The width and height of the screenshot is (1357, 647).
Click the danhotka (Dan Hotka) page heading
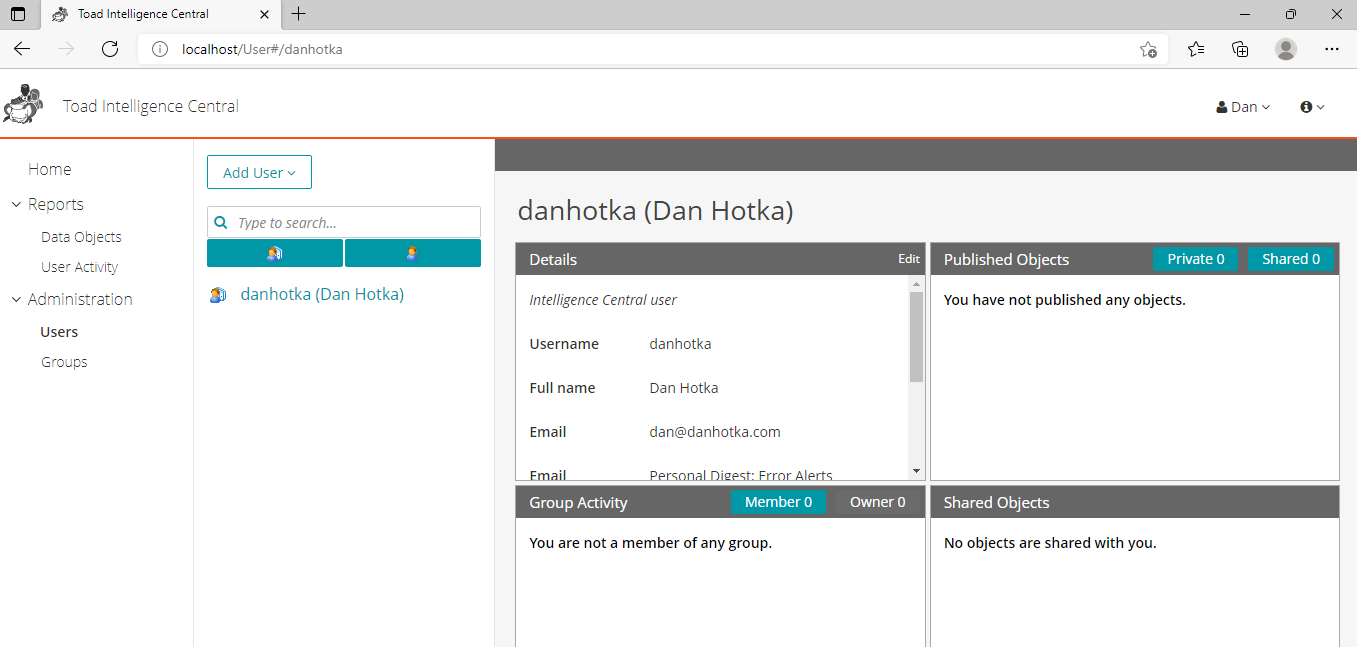655,211
